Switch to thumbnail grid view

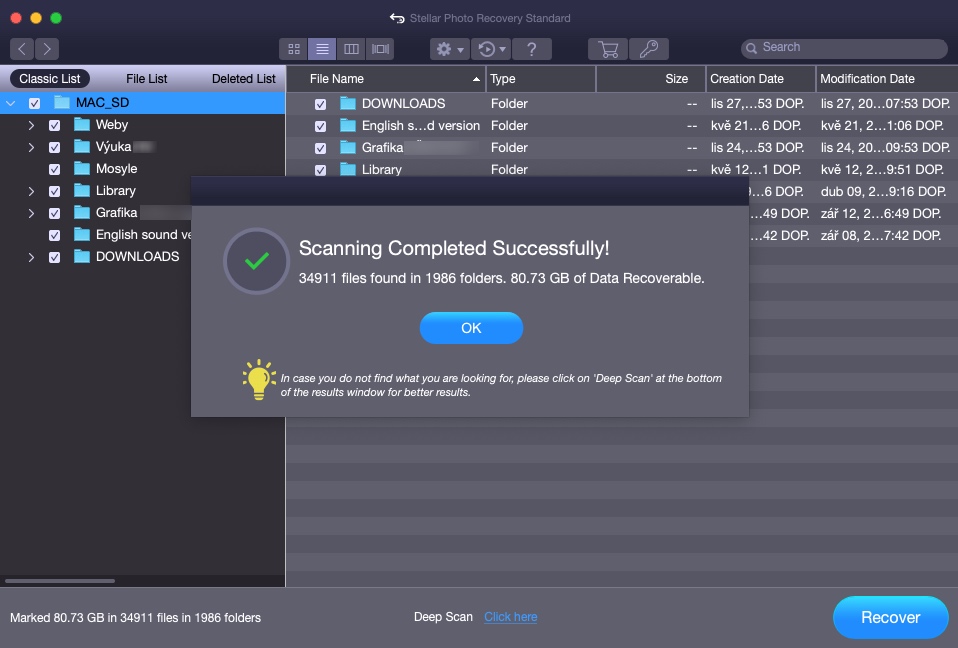point(294,49)
